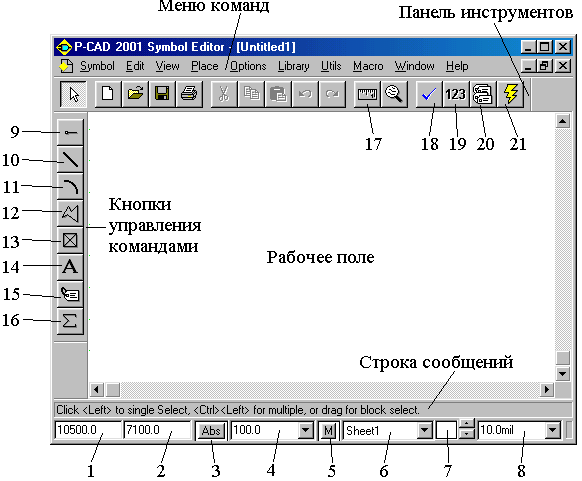The image size is (582, 481).
Task: Validate symbol with the checkmark icon
Action: pos(429,94)
